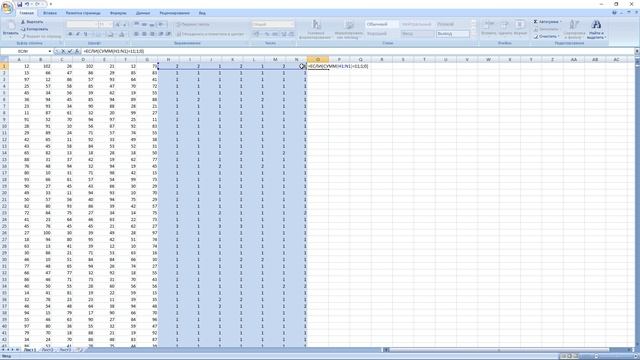The width and height of the screenshot is (640, 360).
Task: Click the increase font size icon
Action: coord(118,24)
